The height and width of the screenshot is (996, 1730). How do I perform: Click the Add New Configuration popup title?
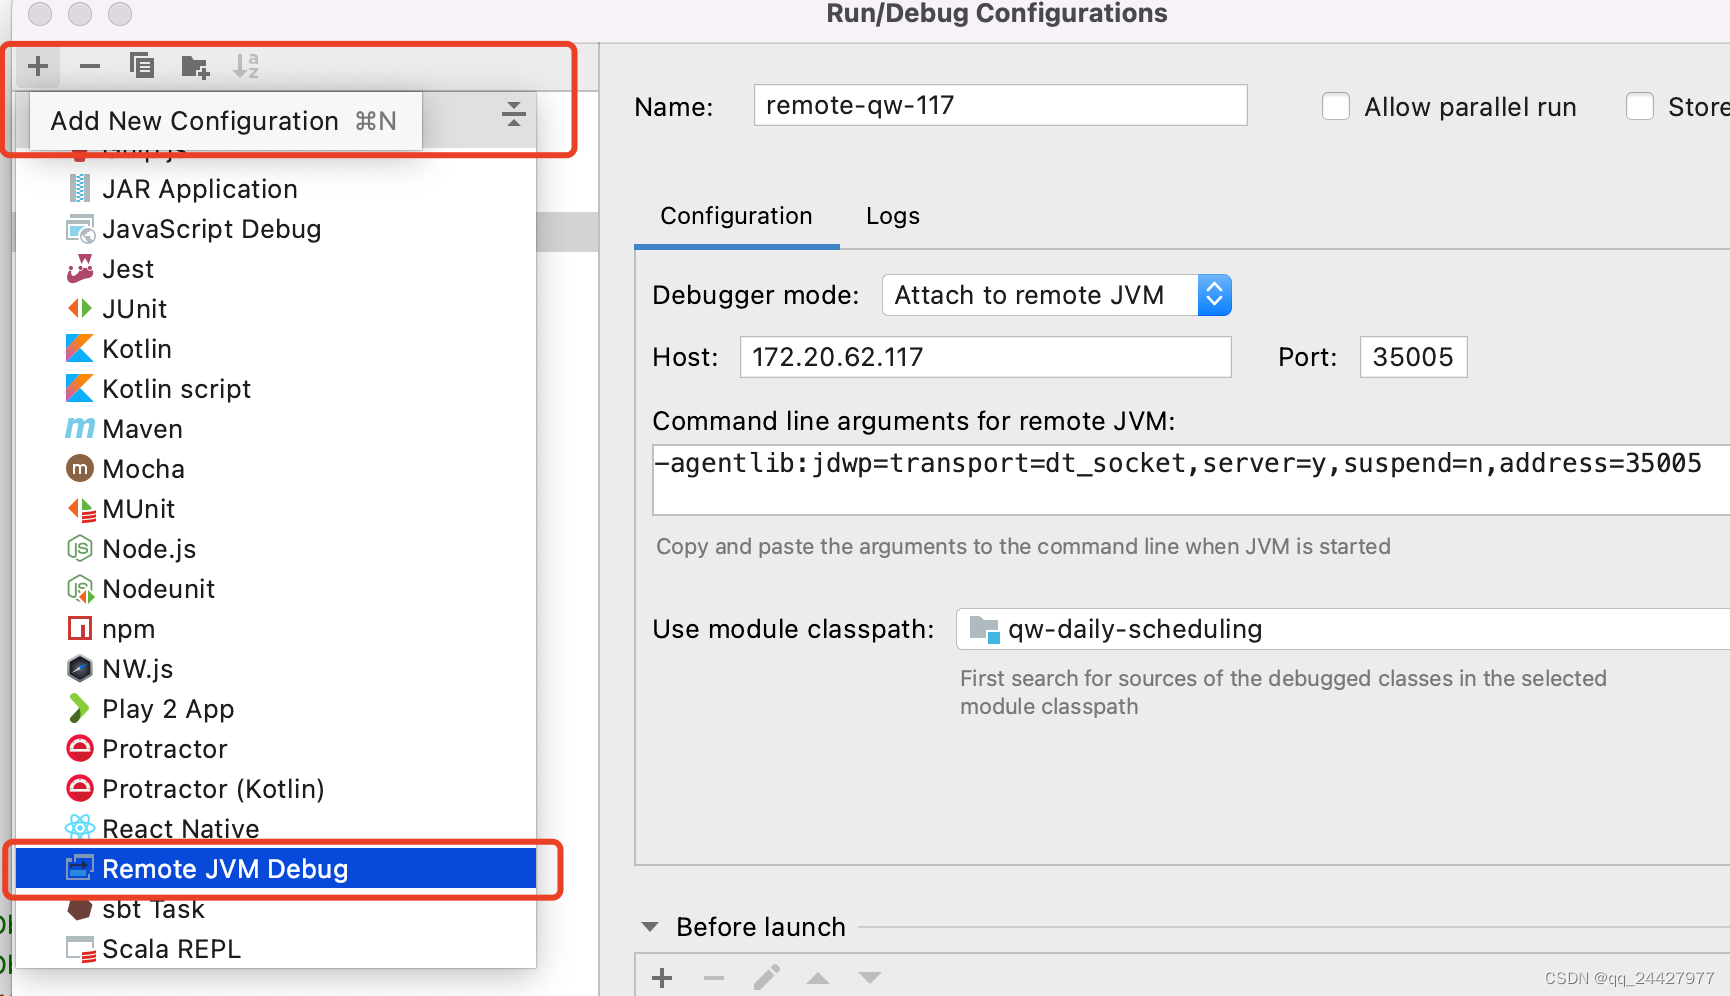coord(195,121)
